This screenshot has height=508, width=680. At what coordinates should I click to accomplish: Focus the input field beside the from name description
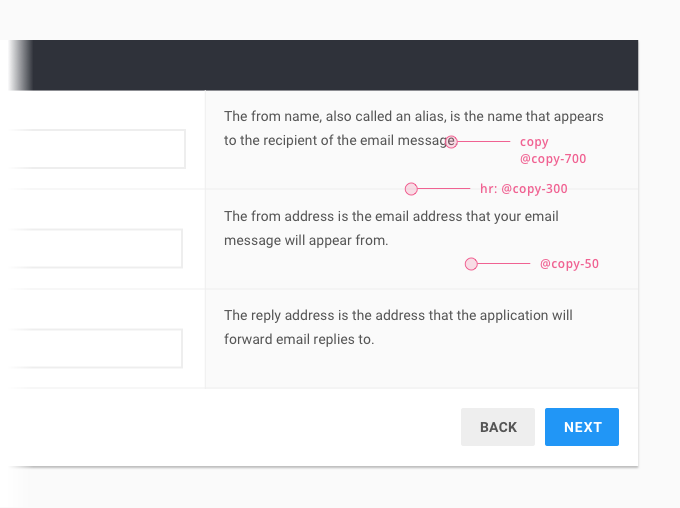[x=97, y=149]
